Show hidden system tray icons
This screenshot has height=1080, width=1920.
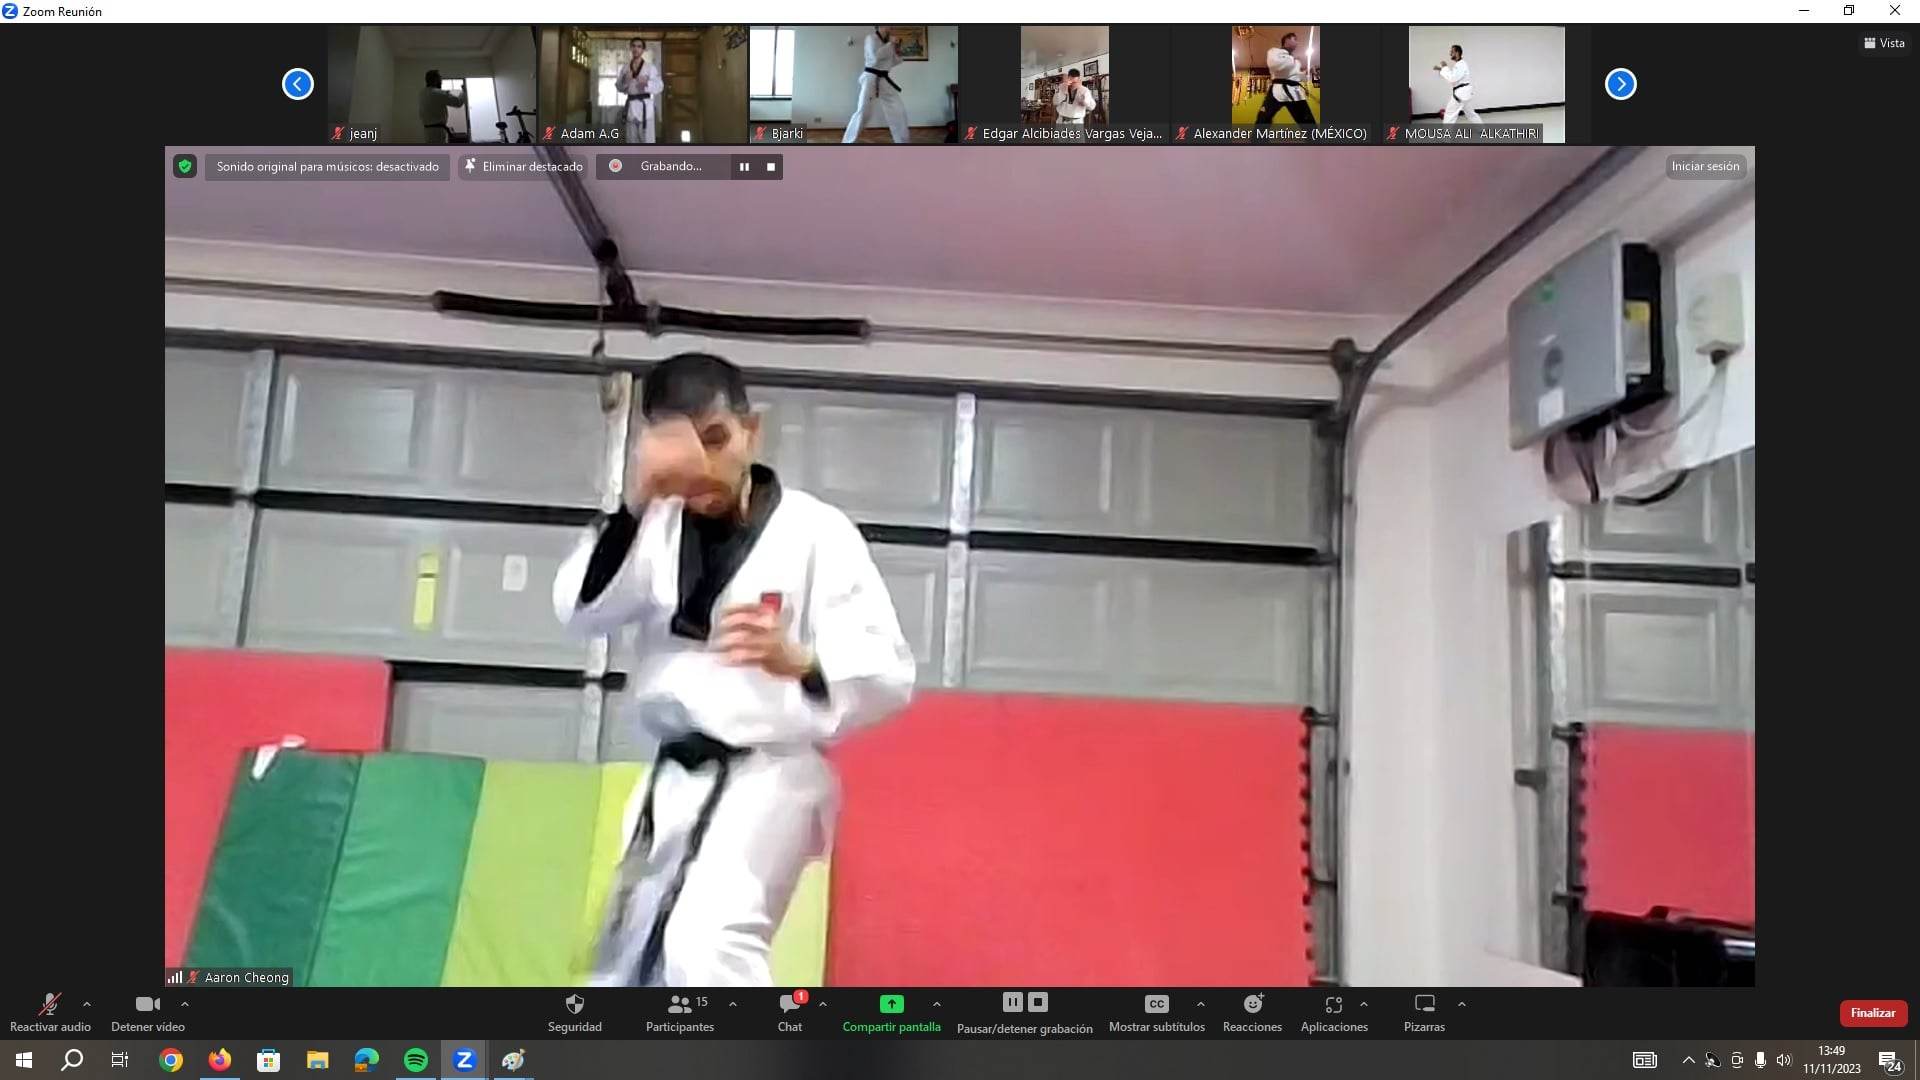[1689, 1060]
